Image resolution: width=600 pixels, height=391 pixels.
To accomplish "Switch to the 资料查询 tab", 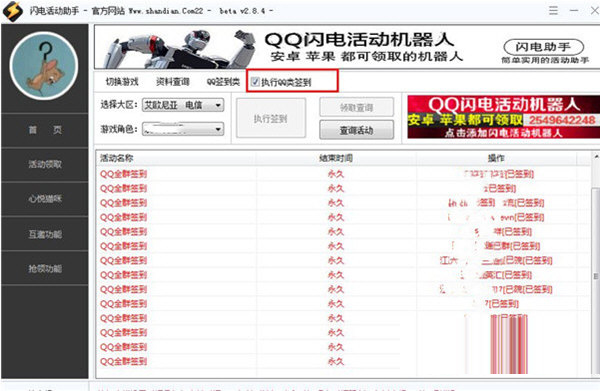I will coord(173,81).
